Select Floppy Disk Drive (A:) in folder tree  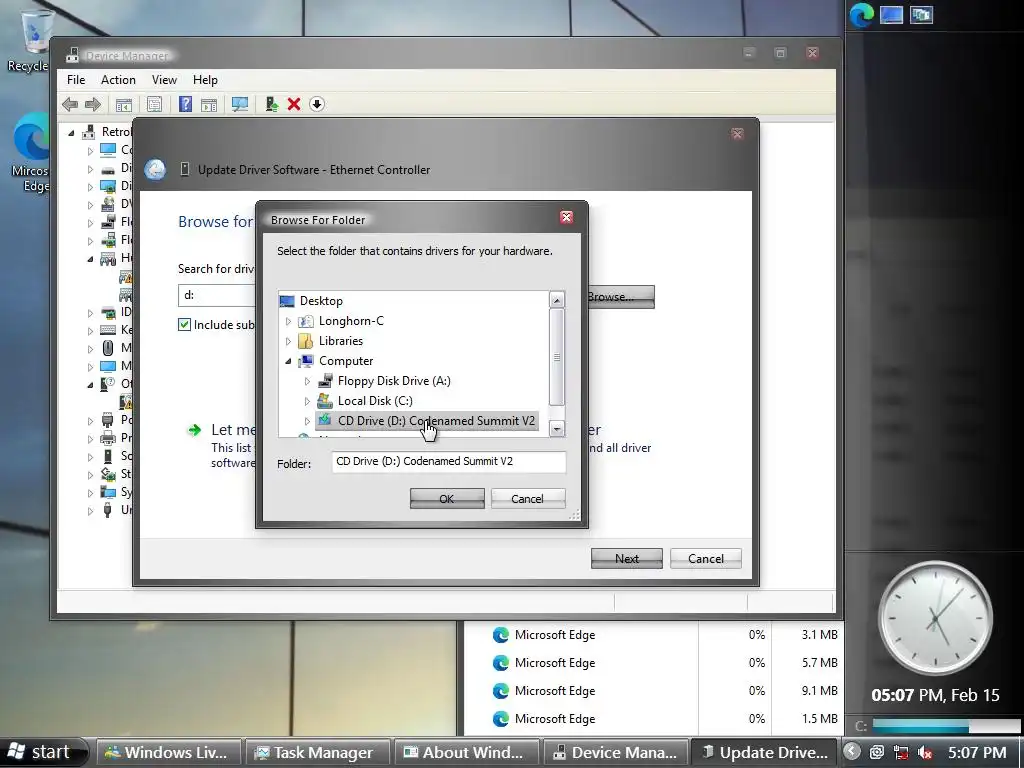click(394, 381)
